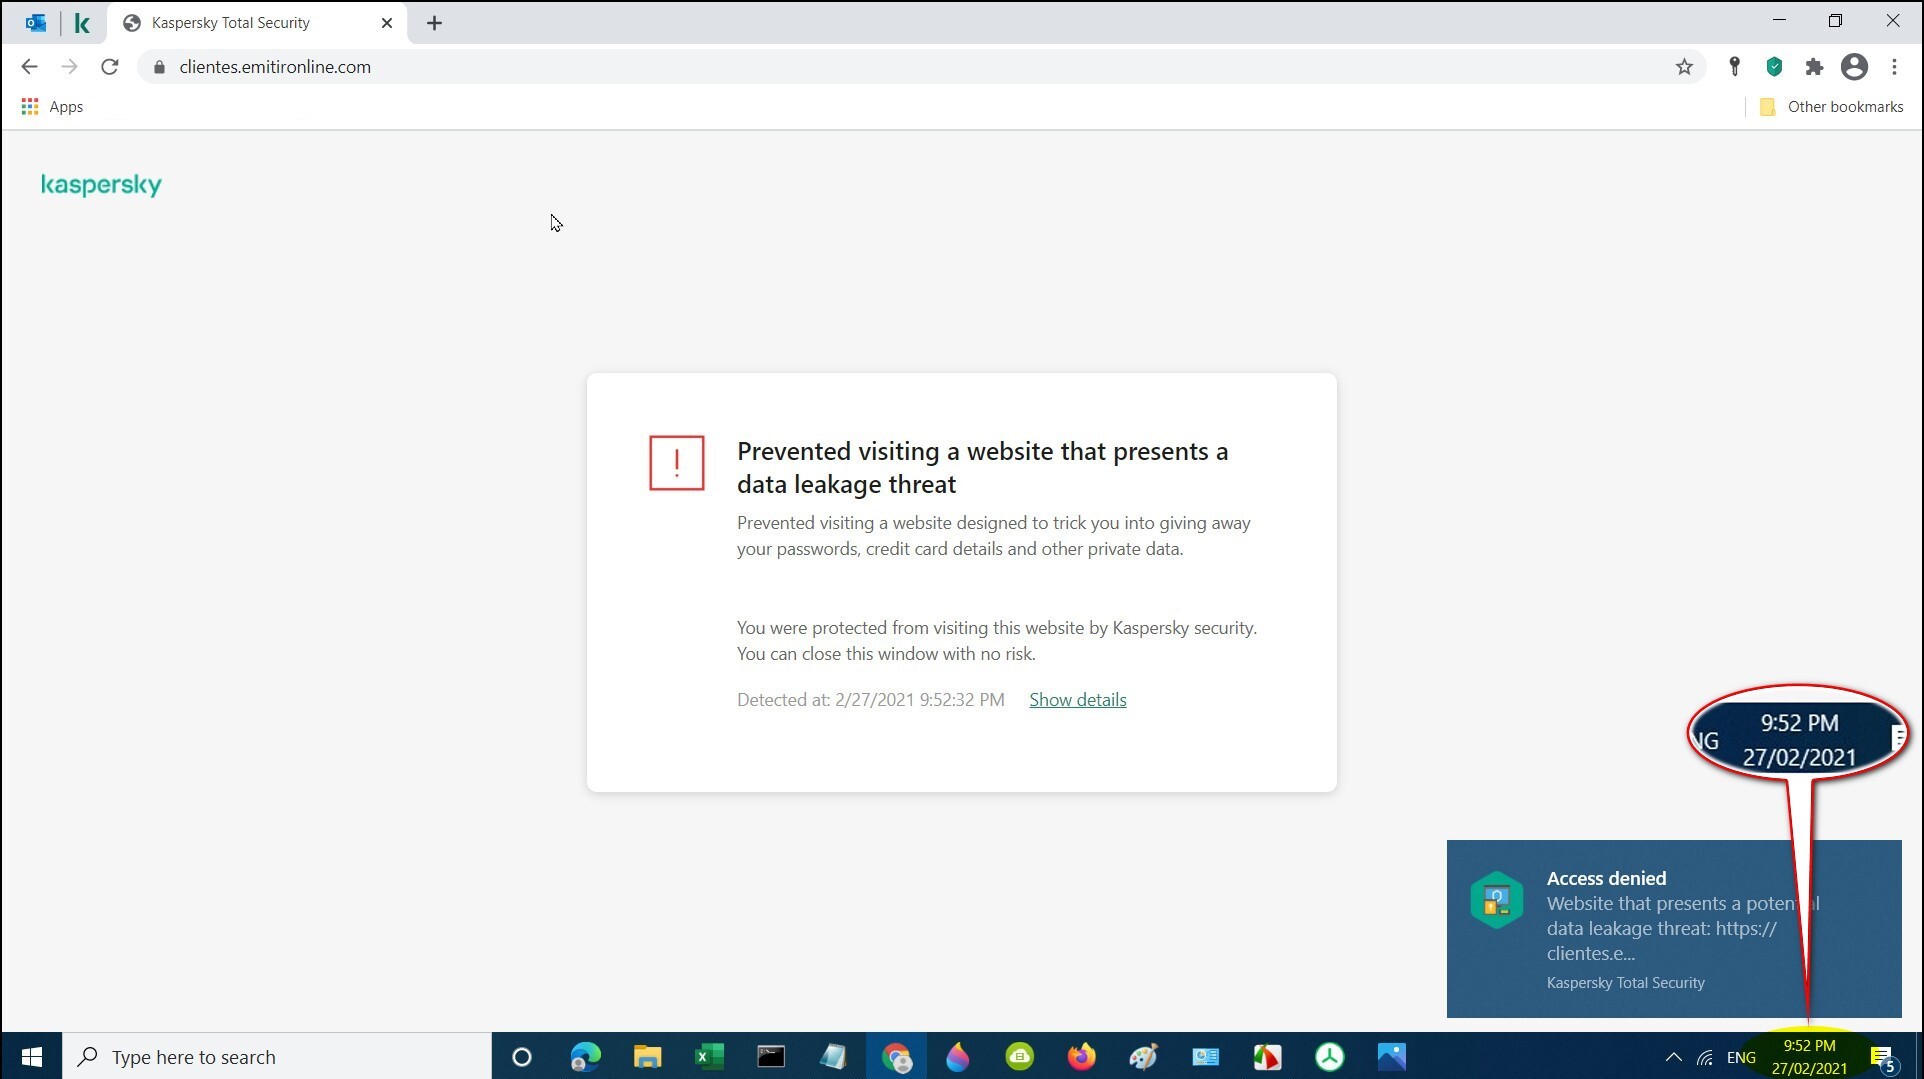Open the pinned Kaspersky 'k' tab
The width and height of the screenshot is (1924, 1079).
click(x=82, y=23)
